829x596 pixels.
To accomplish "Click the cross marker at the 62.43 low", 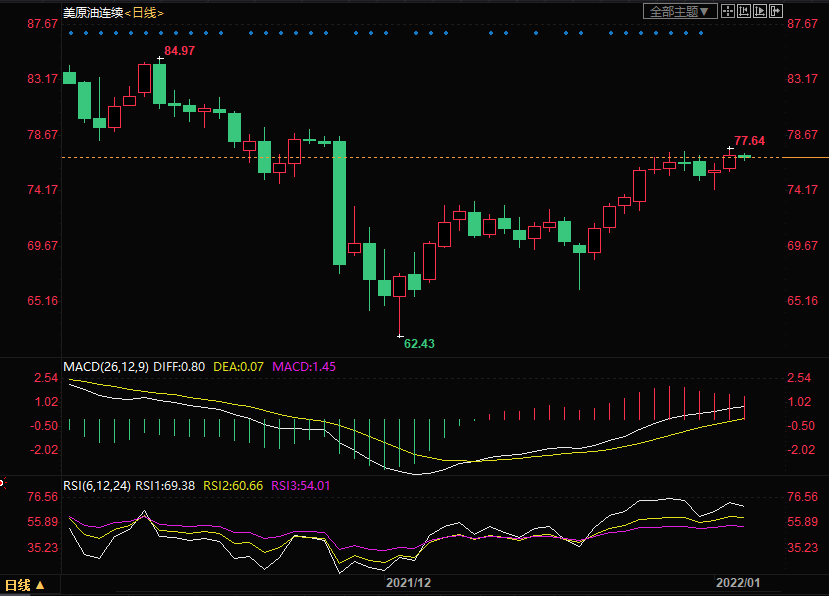I will (400, 335).
